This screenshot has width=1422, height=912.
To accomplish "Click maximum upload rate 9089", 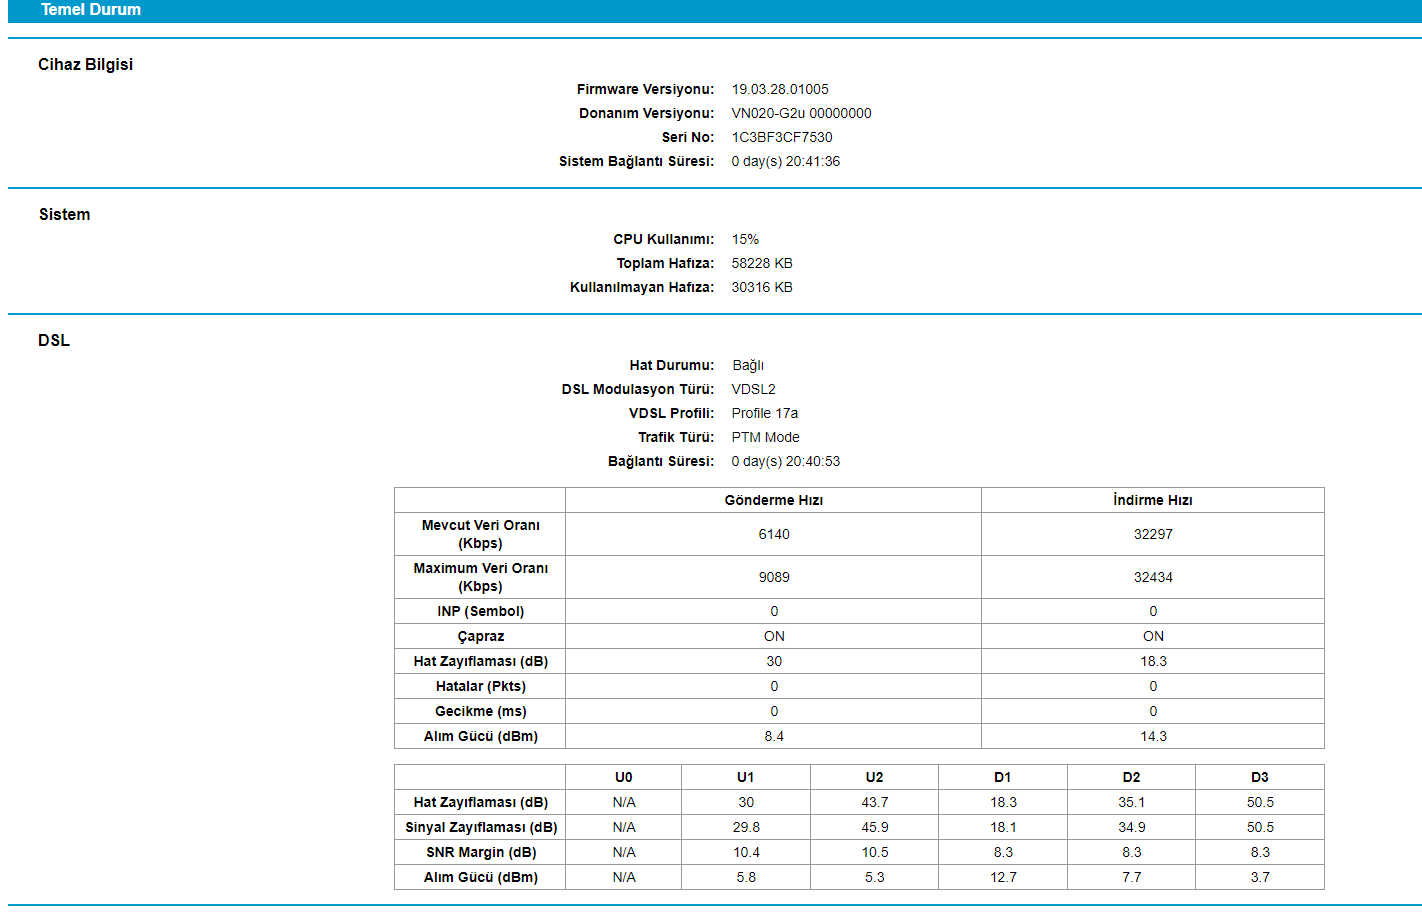I will 774,577.
